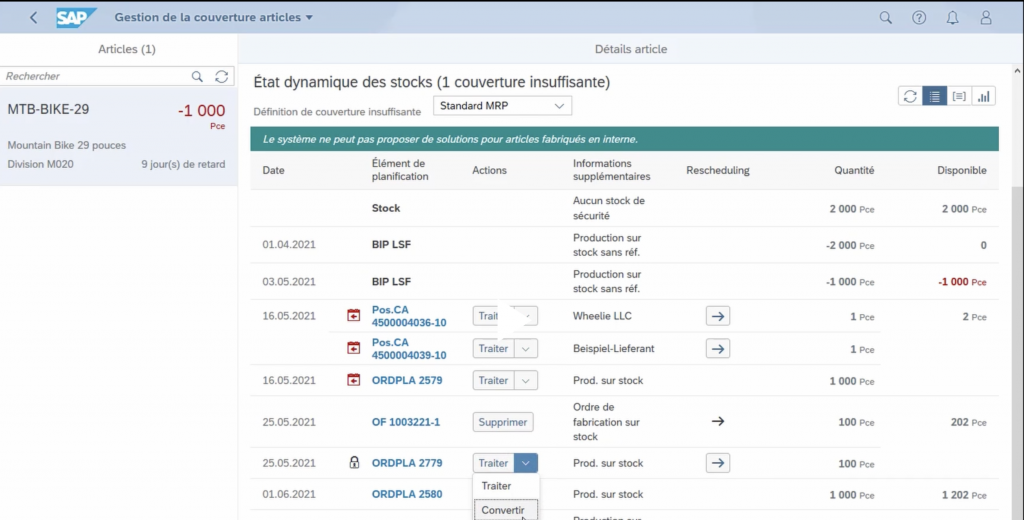Open the user profile icon
Viewport: 1024px width, 520px height.
coord(986,18)
